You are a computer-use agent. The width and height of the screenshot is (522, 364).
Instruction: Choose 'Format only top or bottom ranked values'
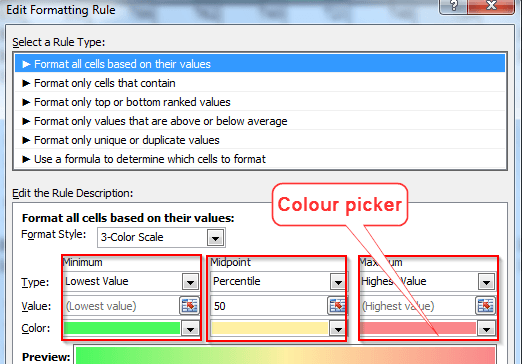260,102
